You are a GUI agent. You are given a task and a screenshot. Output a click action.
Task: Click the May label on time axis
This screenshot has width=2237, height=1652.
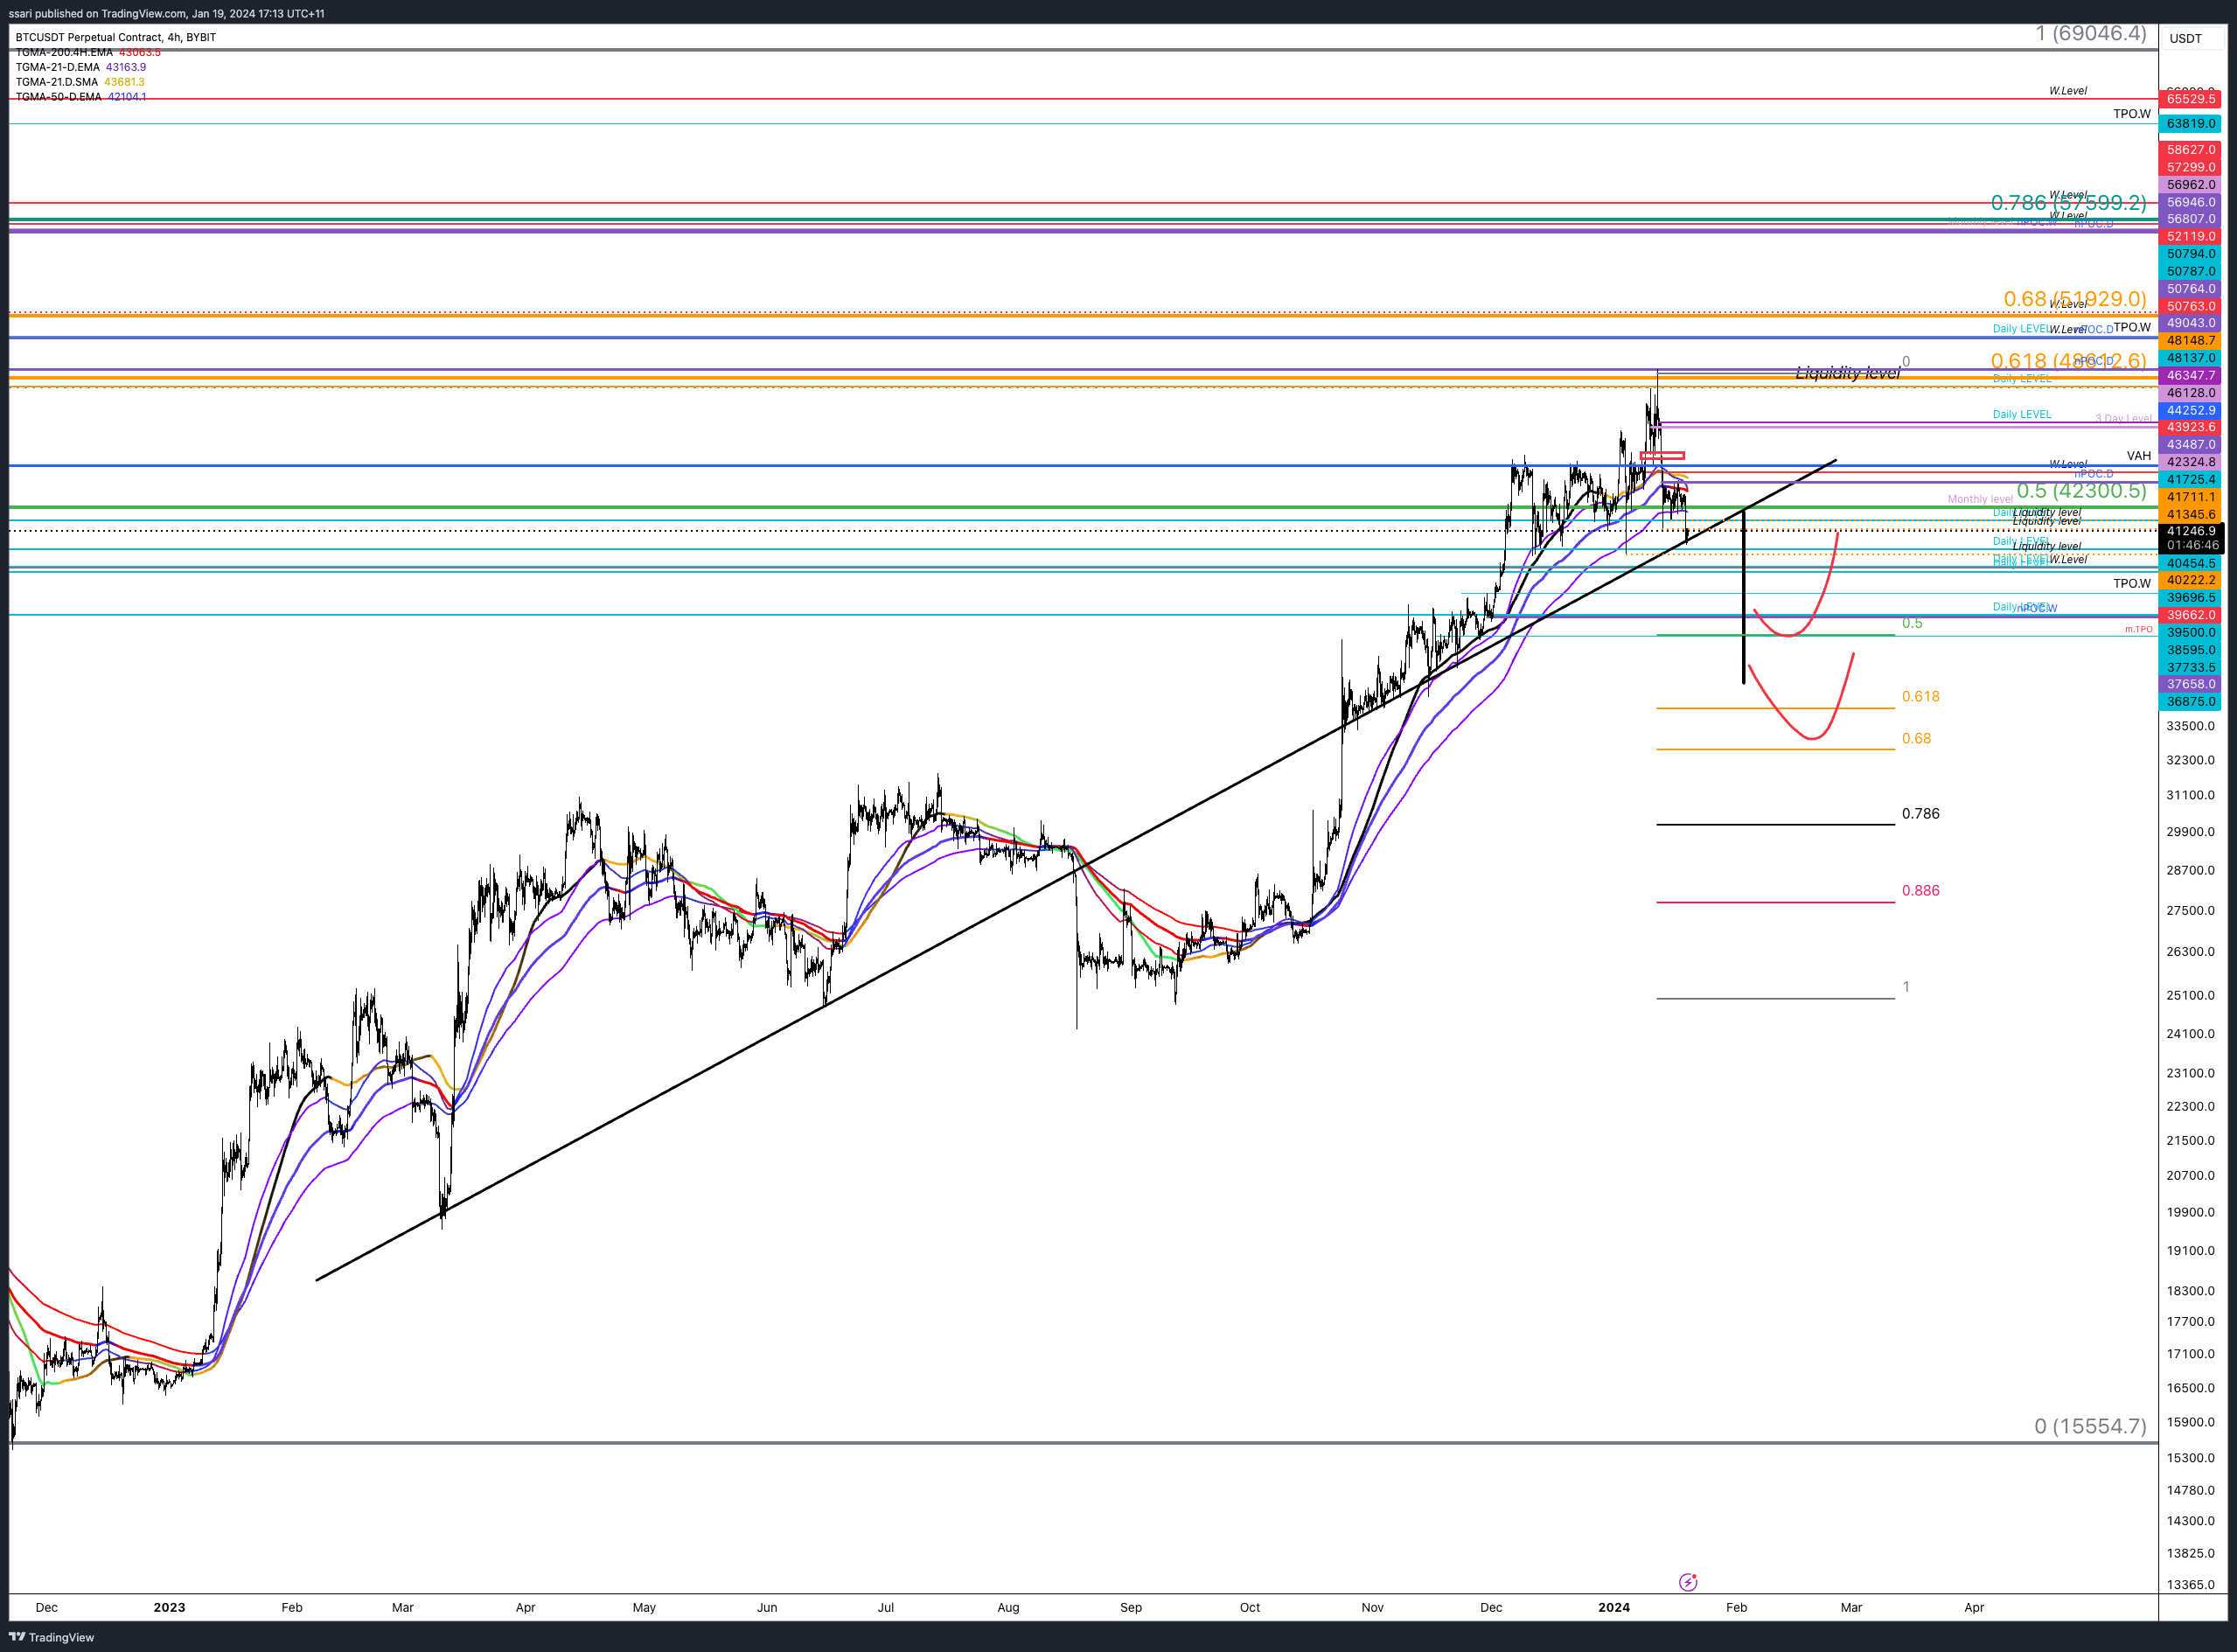644,1608
